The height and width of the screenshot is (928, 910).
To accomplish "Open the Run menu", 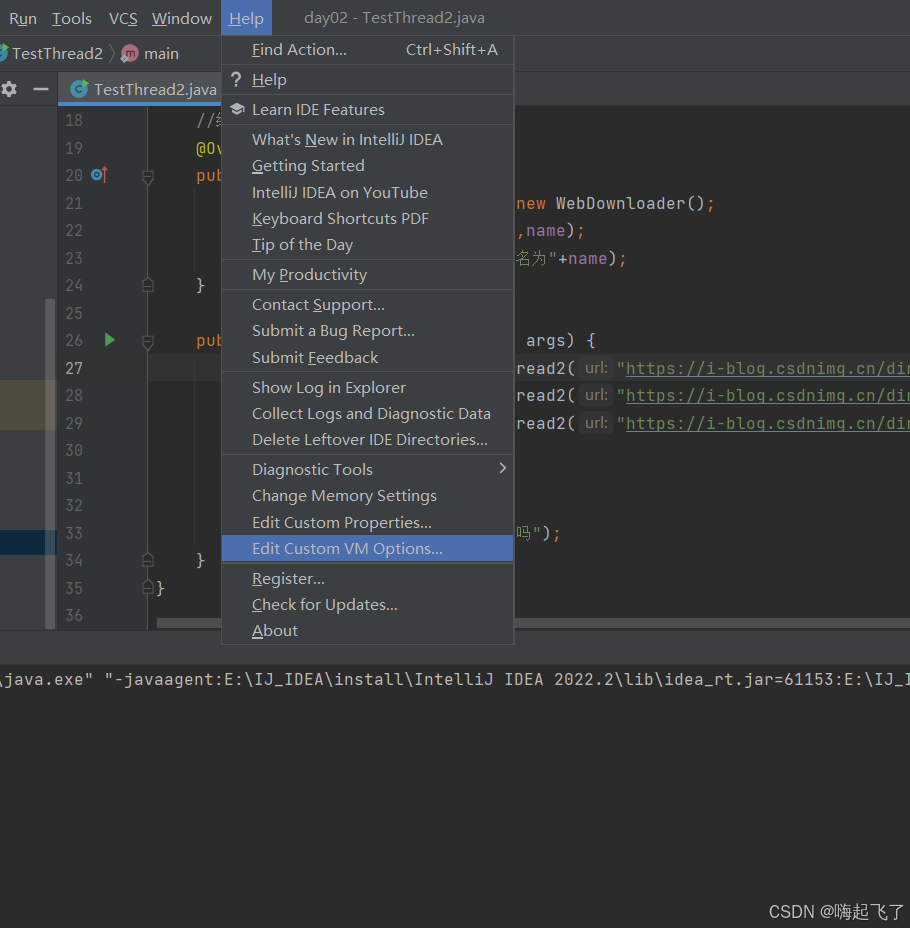I will [23, 18].
